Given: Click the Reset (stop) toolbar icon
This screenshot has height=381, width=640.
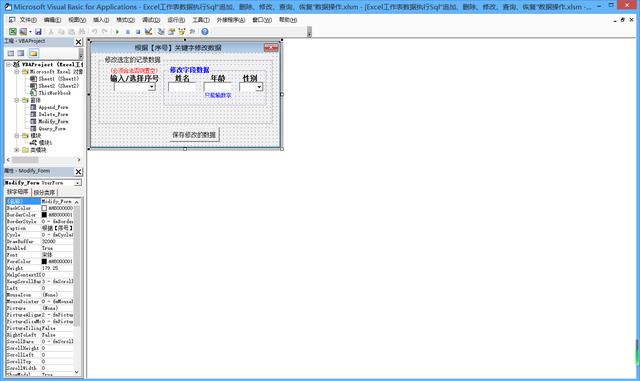Looking at the screenshot, I should coord(138,31).
